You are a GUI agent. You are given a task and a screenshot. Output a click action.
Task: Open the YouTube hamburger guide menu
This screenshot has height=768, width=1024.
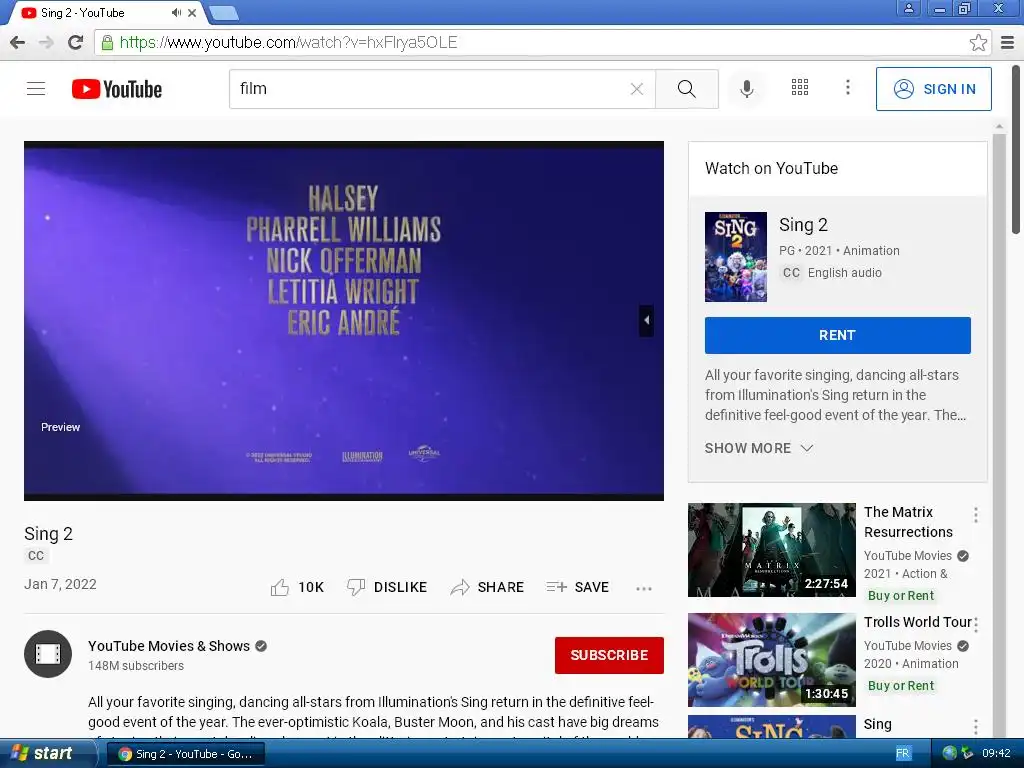[36, 88]
